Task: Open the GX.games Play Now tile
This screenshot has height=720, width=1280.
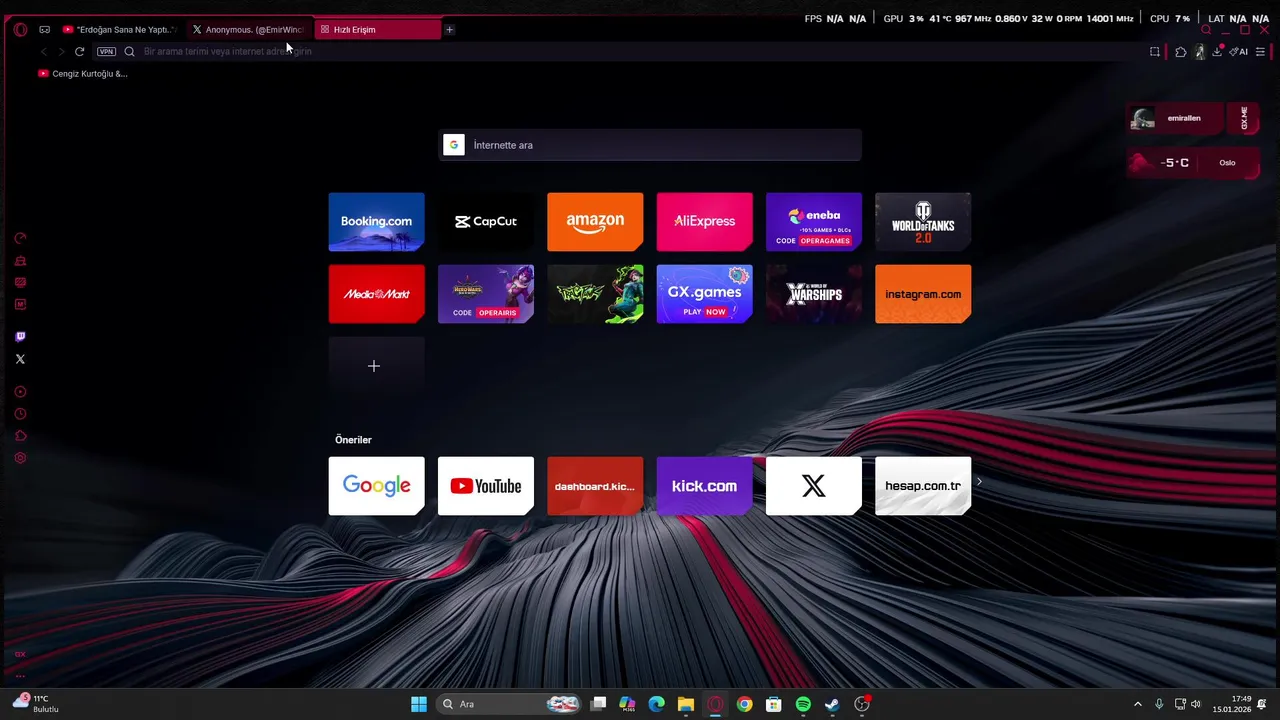Action: (x=705, y=294)
